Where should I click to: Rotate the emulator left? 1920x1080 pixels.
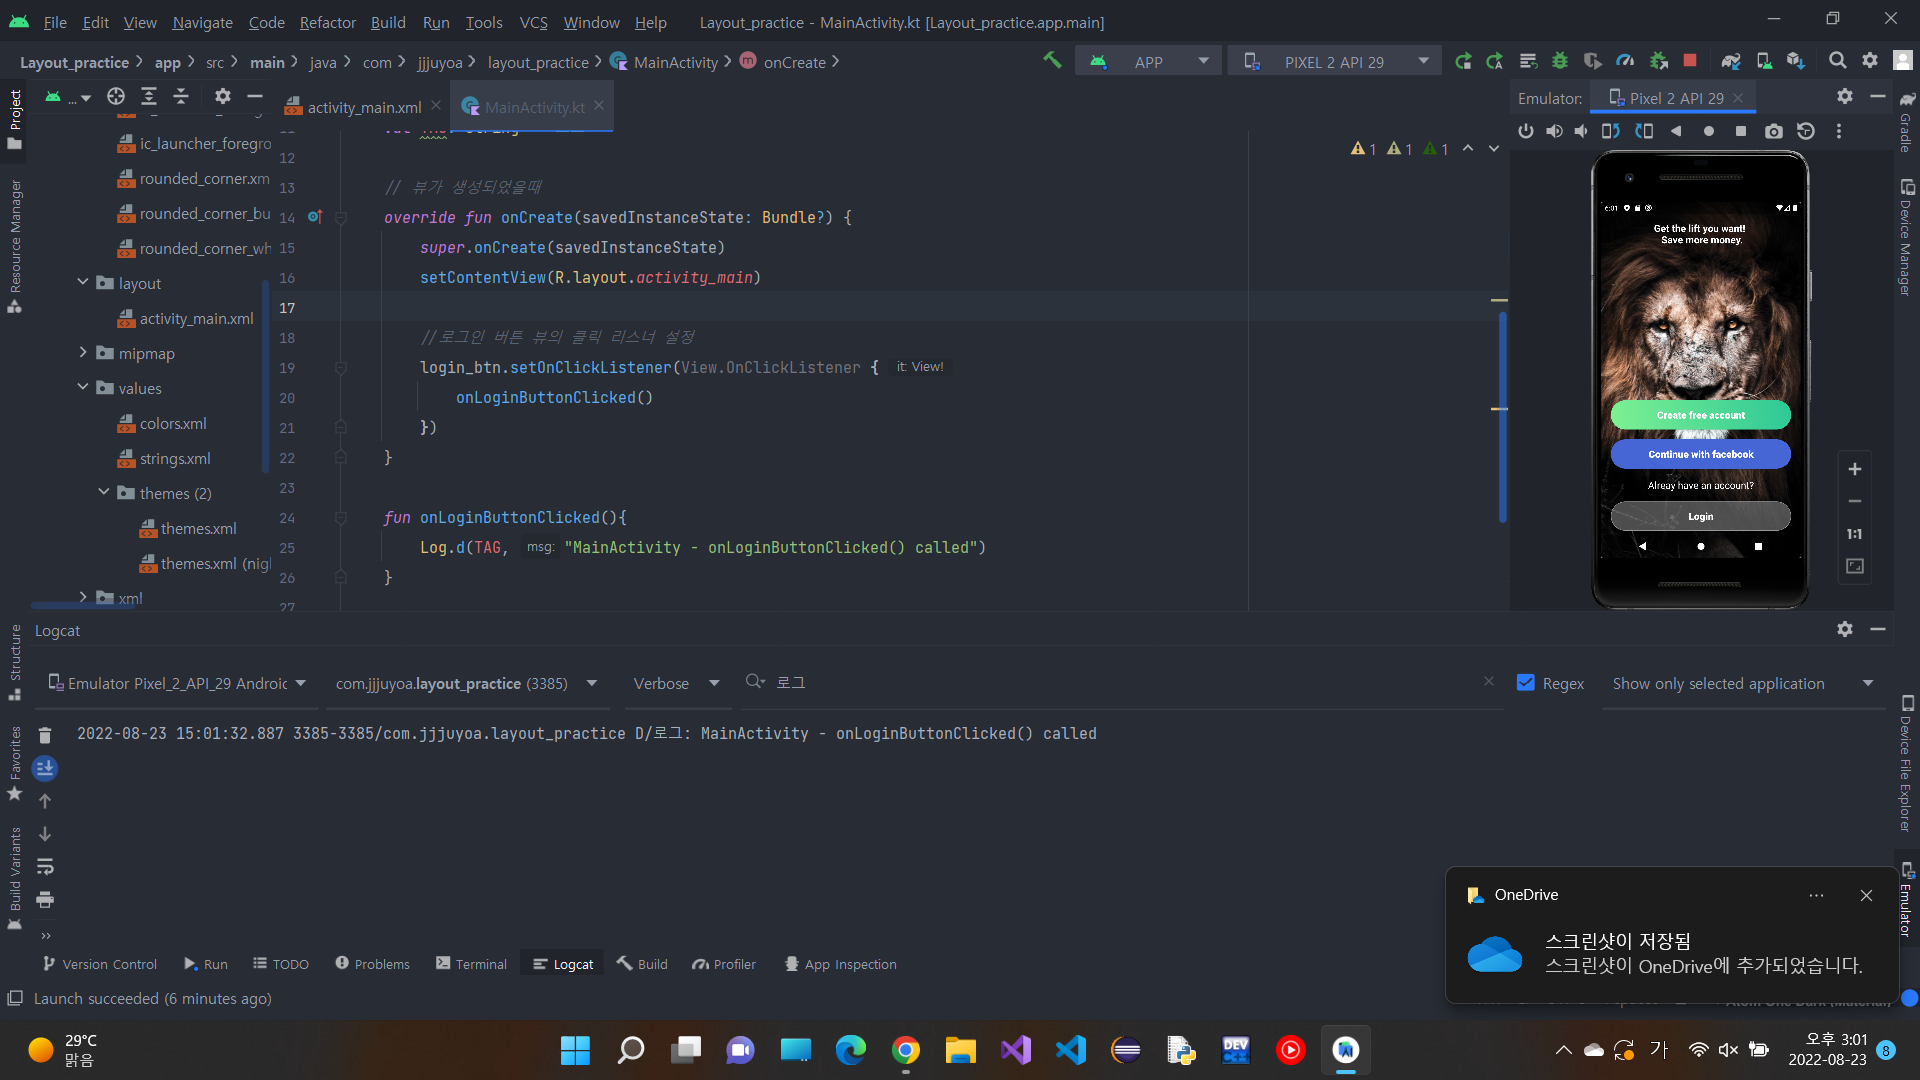pos(1610,131)
